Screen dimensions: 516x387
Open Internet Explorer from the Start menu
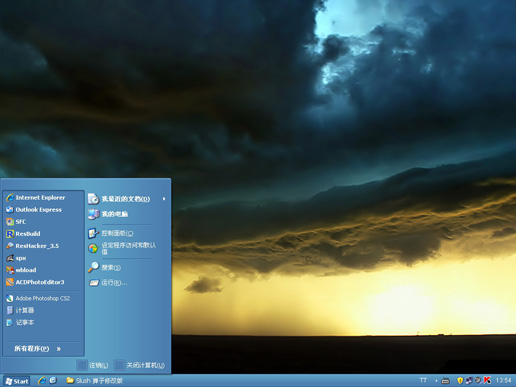(x=36, y=197)
